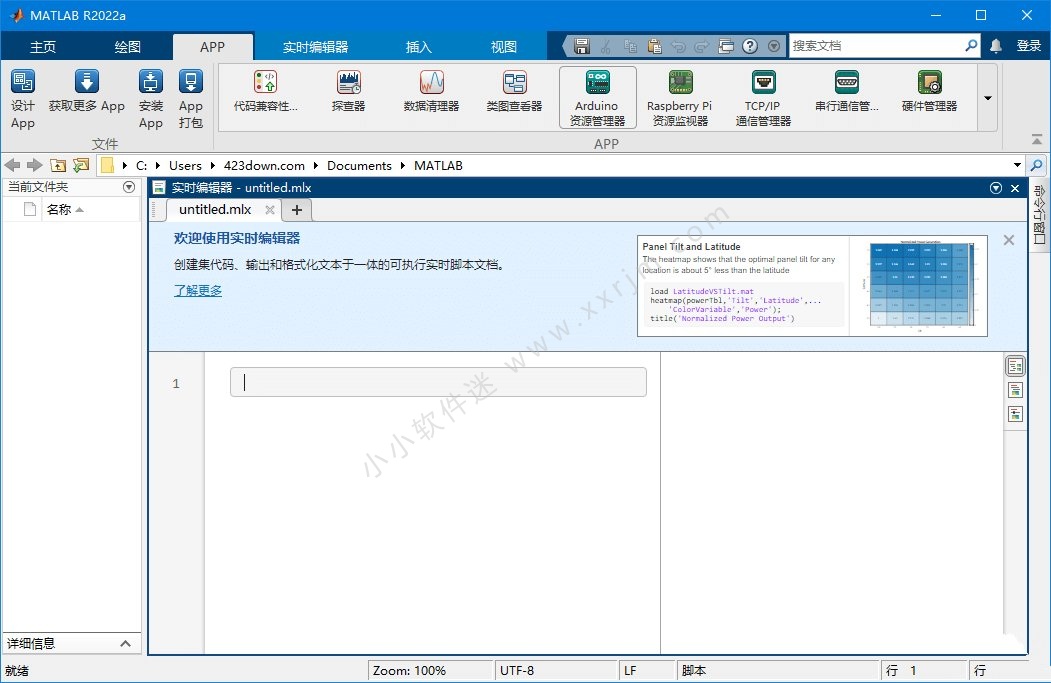1051x683 pixels.
Task: Click the Redo arrow icon
Action: 702,46
